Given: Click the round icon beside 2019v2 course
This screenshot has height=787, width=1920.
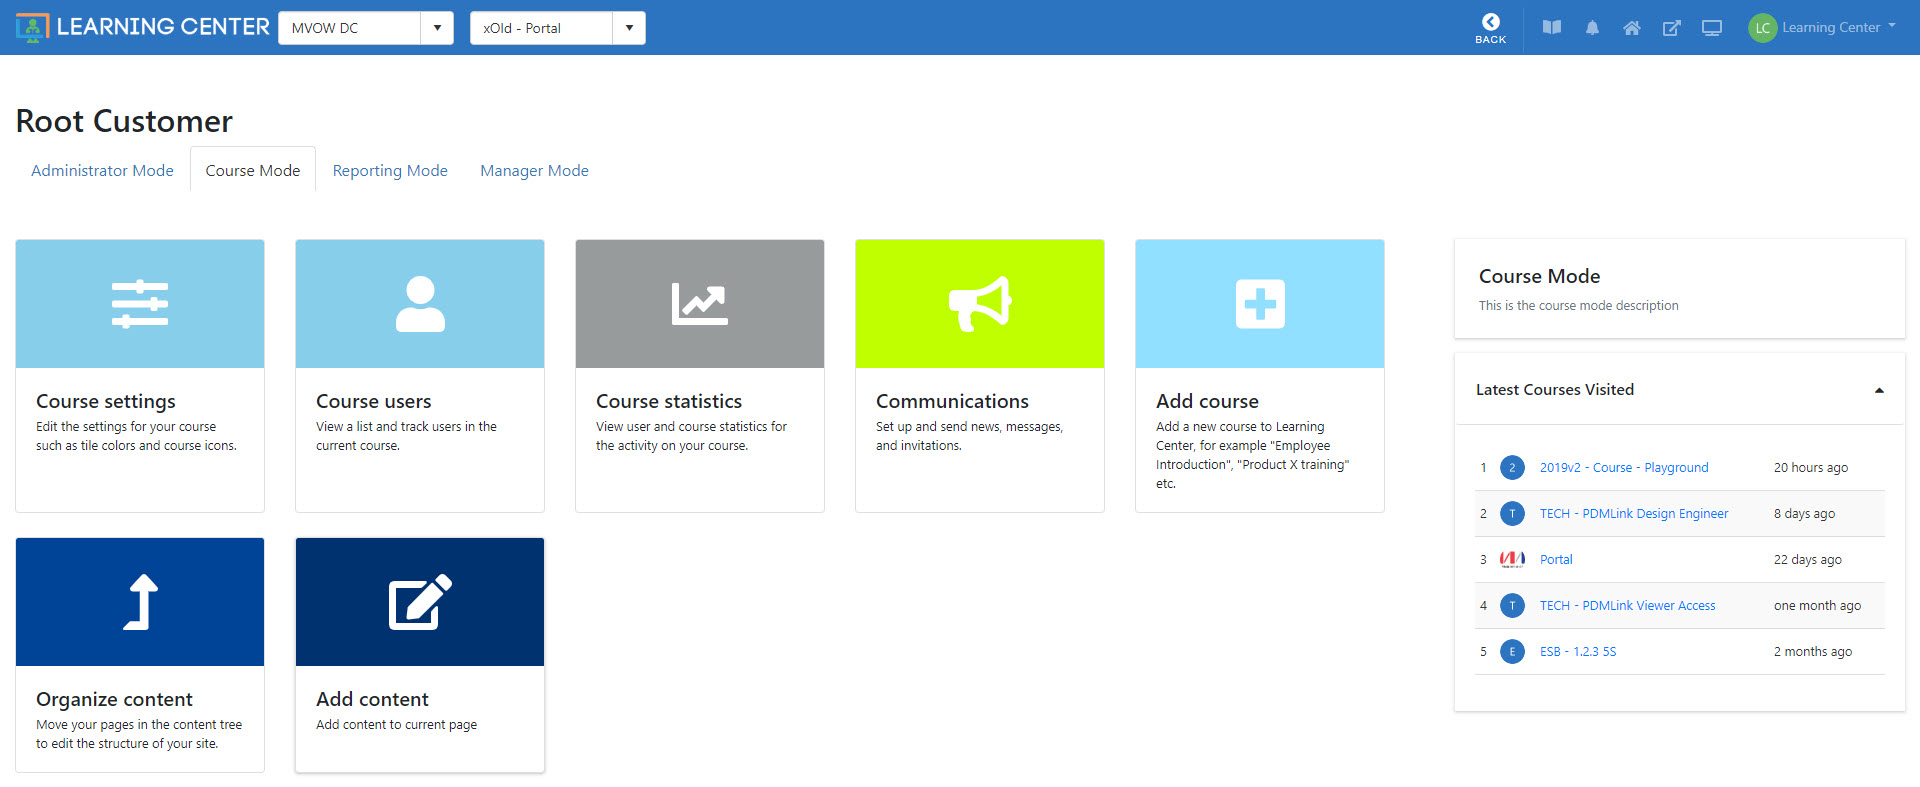Looking at the screenshot, I should click(1512, 468).
